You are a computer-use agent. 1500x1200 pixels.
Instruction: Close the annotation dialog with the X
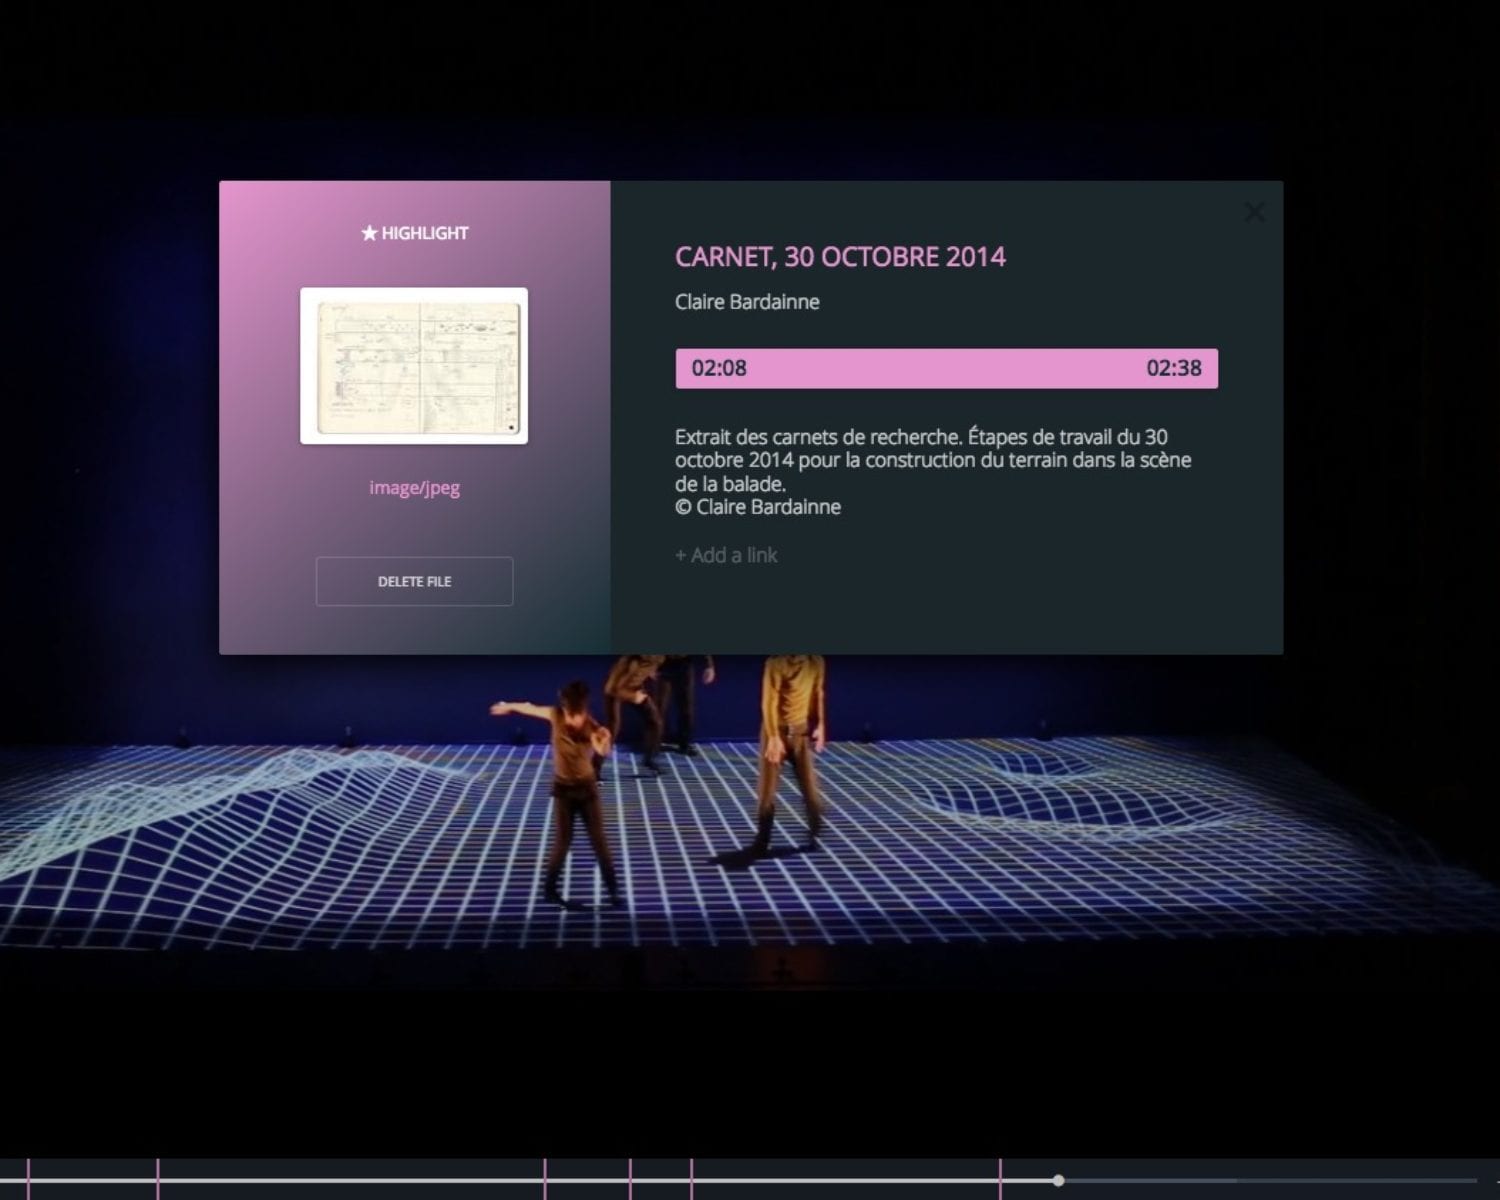click(x=1254, y=212)
